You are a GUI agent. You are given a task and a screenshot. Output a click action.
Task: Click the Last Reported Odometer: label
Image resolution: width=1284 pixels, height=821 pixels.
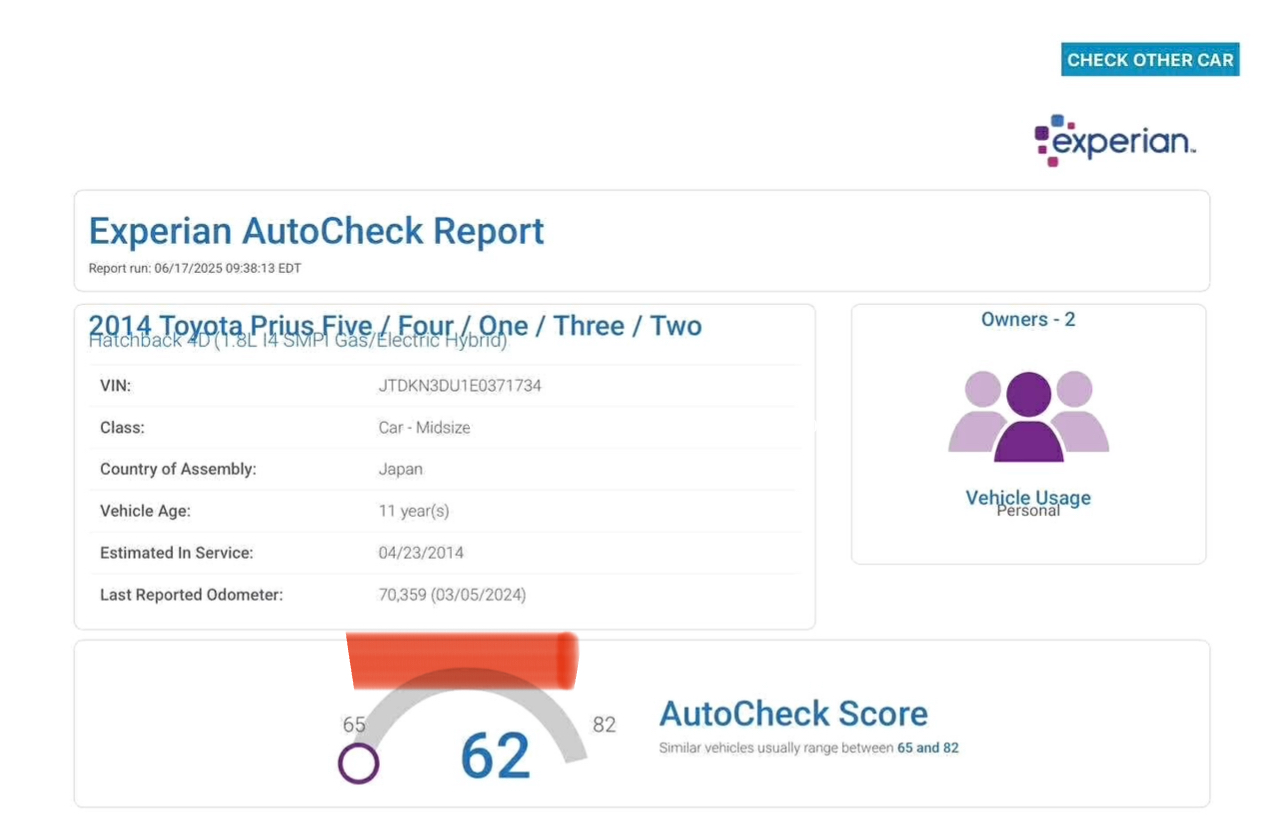(x=192, y=595)
